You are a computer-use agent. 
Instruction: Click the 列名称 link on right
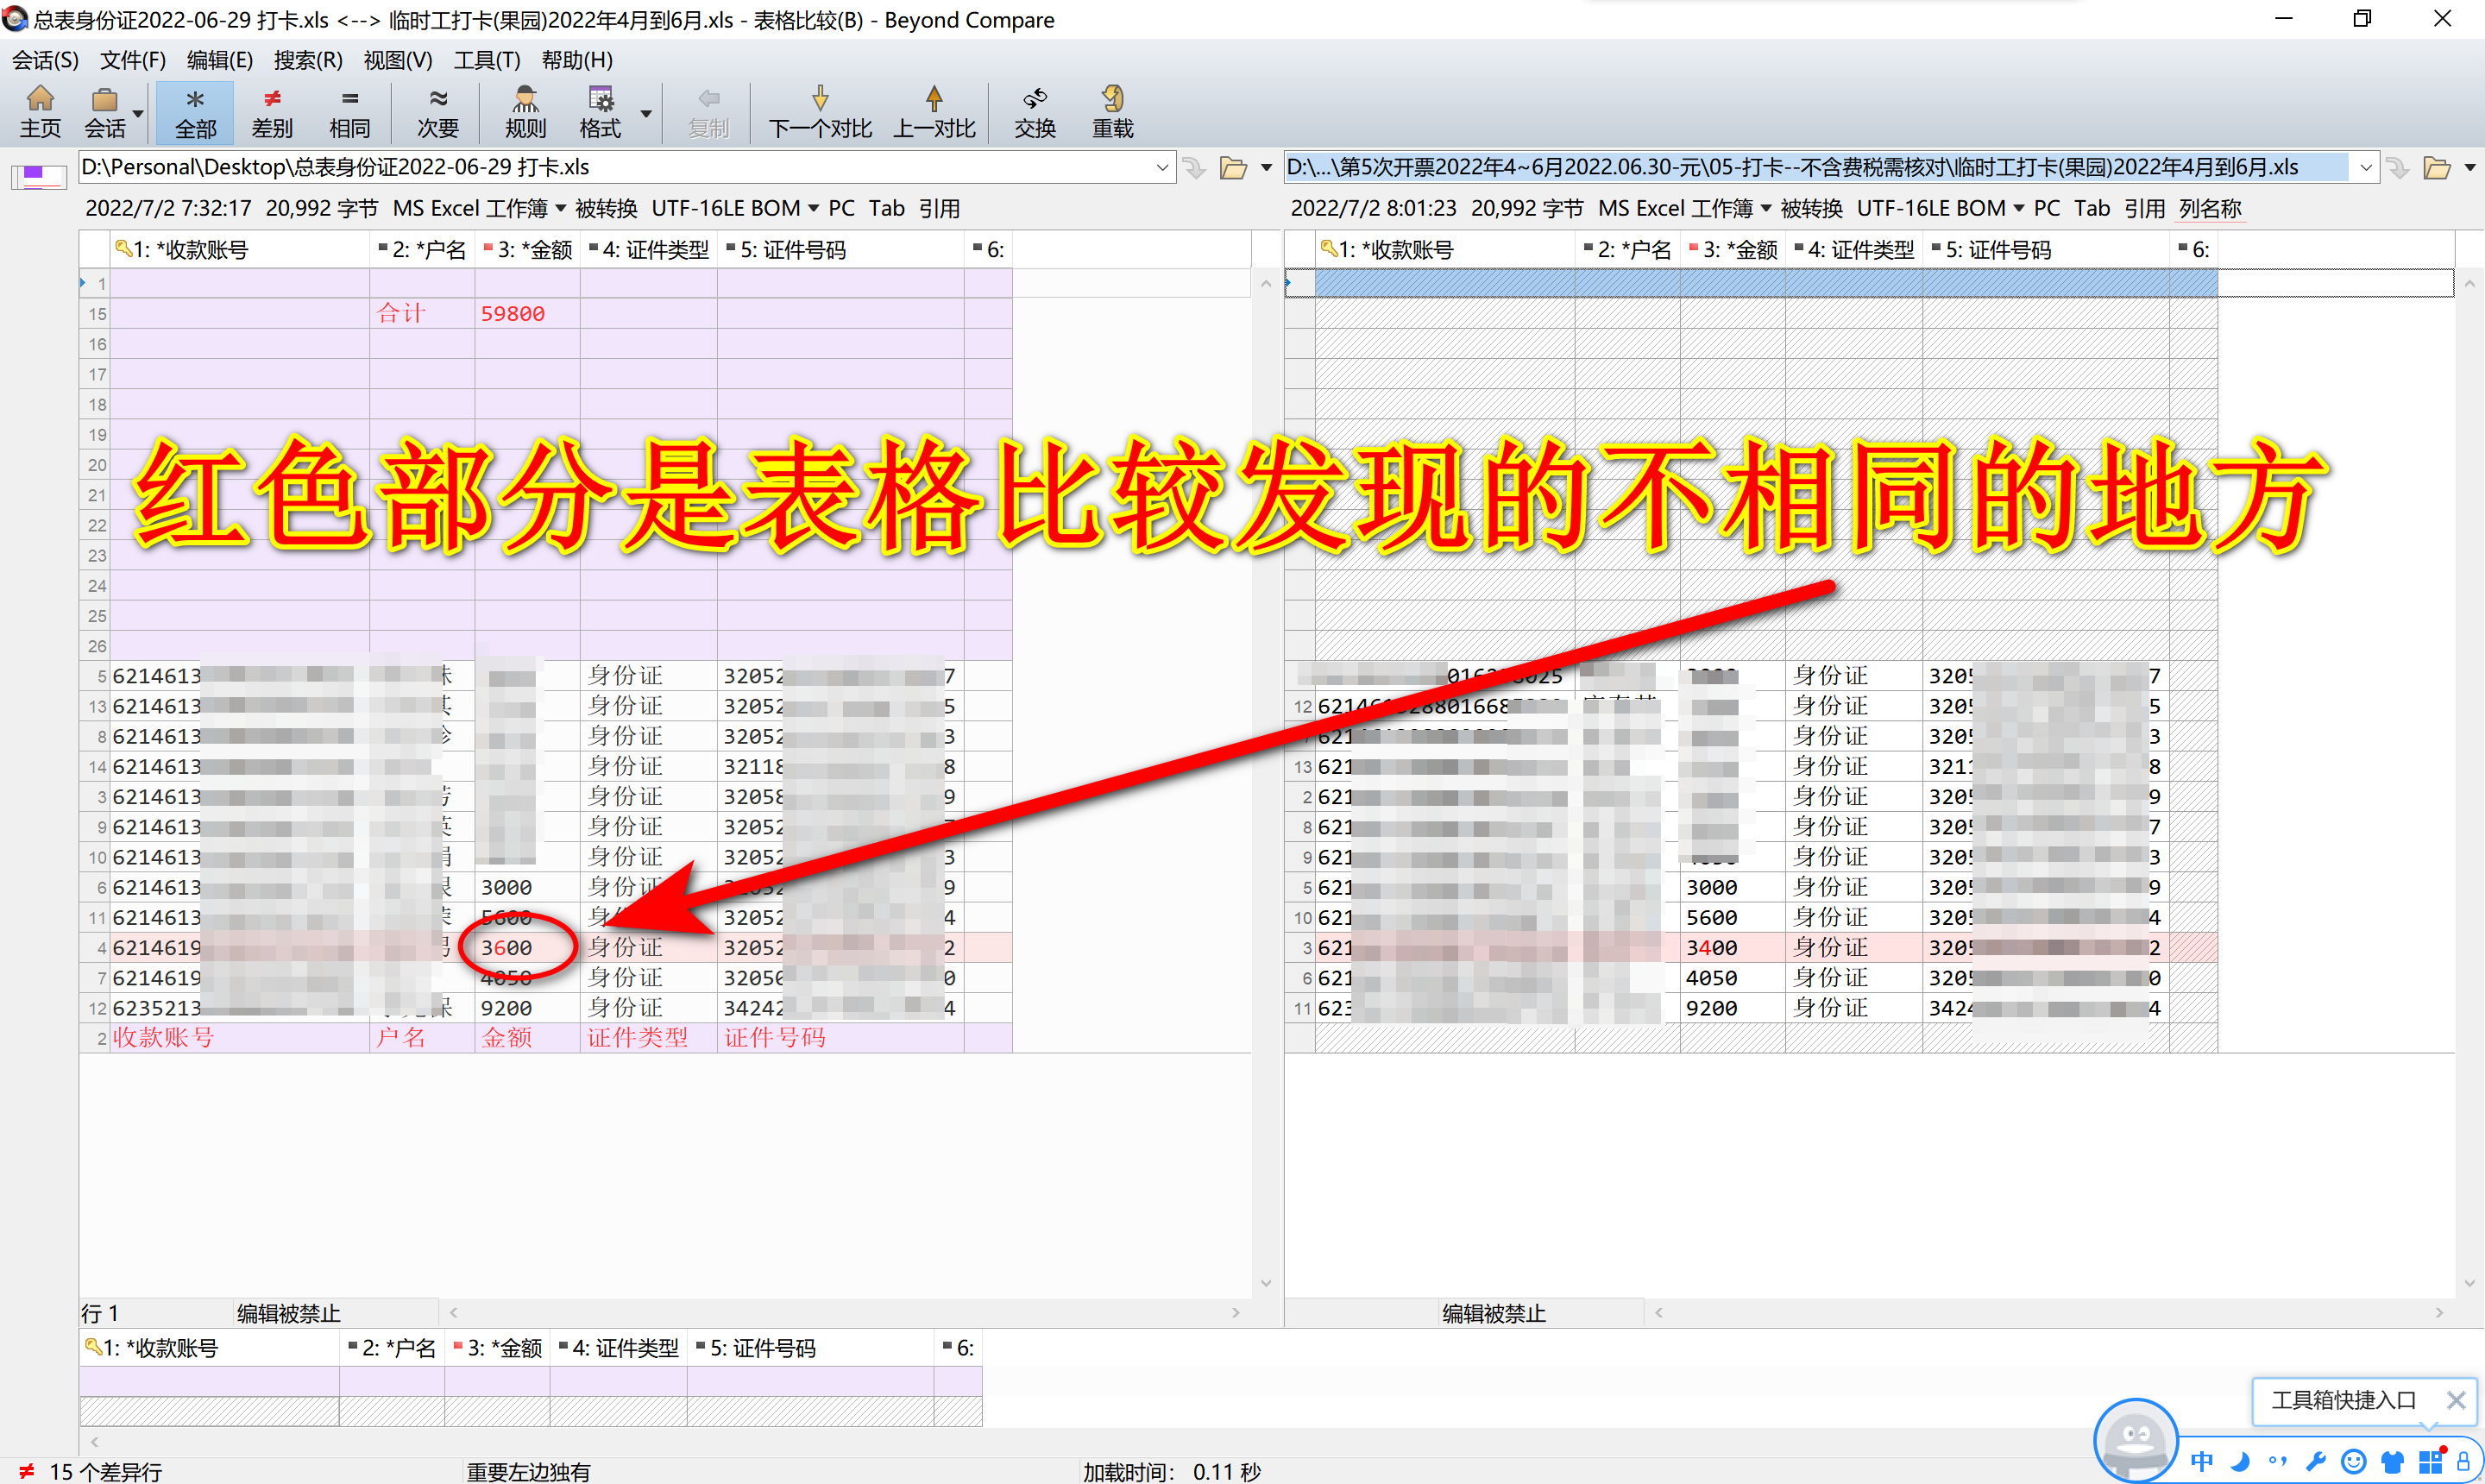click(x=2210, y=208)
